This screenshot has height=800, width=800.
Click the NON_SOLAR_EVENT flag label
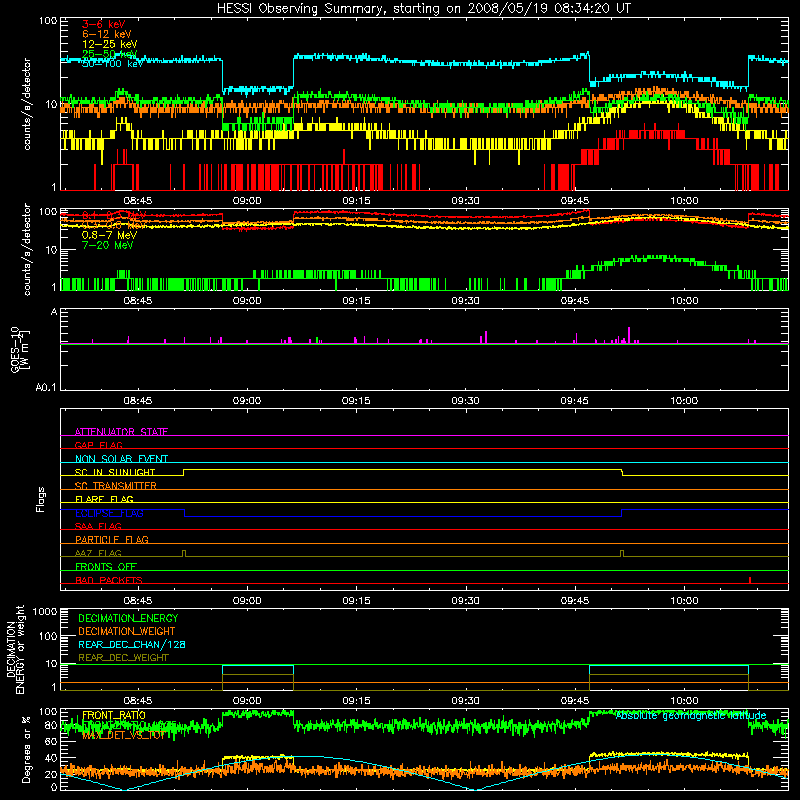(121, 459)
